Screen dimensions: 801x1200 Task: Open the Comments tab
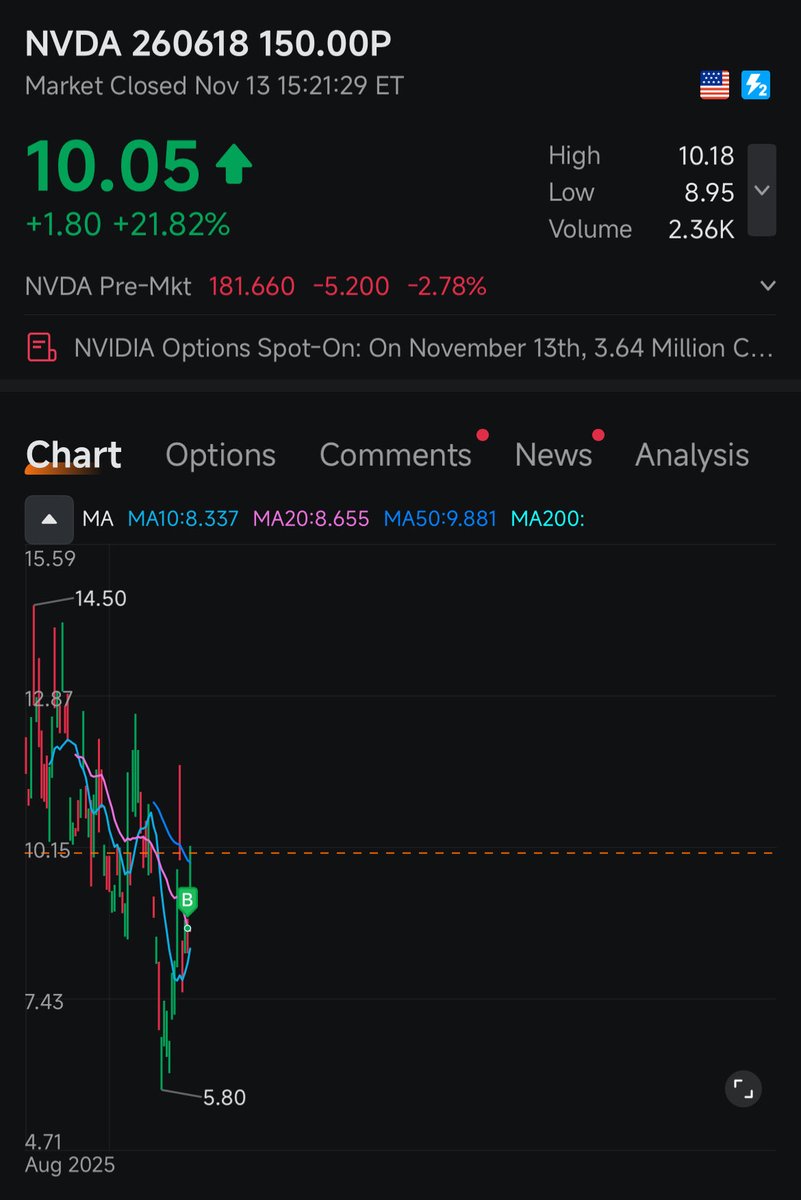click(x=395, y=455)
